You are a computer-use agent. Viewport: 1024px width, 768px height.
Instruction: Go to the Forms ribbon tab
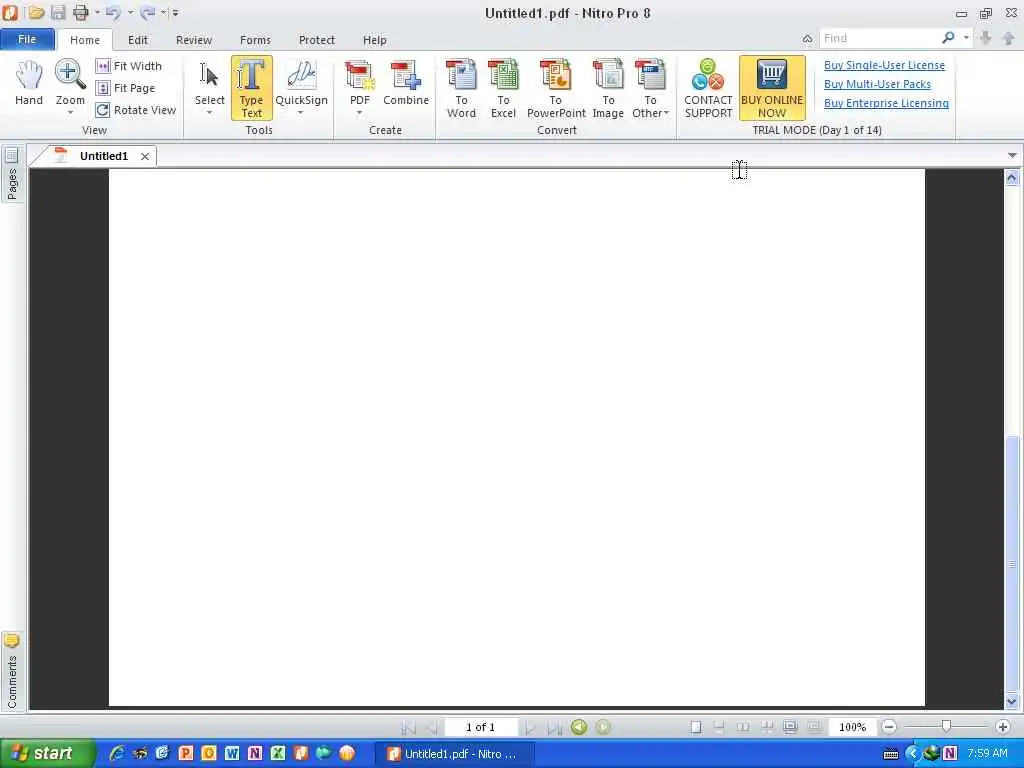point(255,40)
